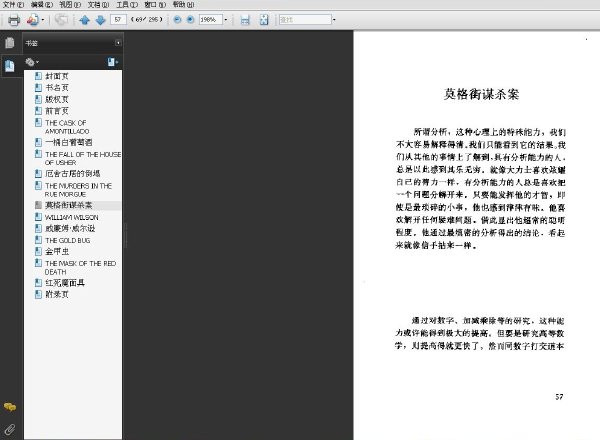Screen dimensions: 600x440
Task: Click the Print icon in toolbar
Action: pyautogui.click(x=14, y=20)
